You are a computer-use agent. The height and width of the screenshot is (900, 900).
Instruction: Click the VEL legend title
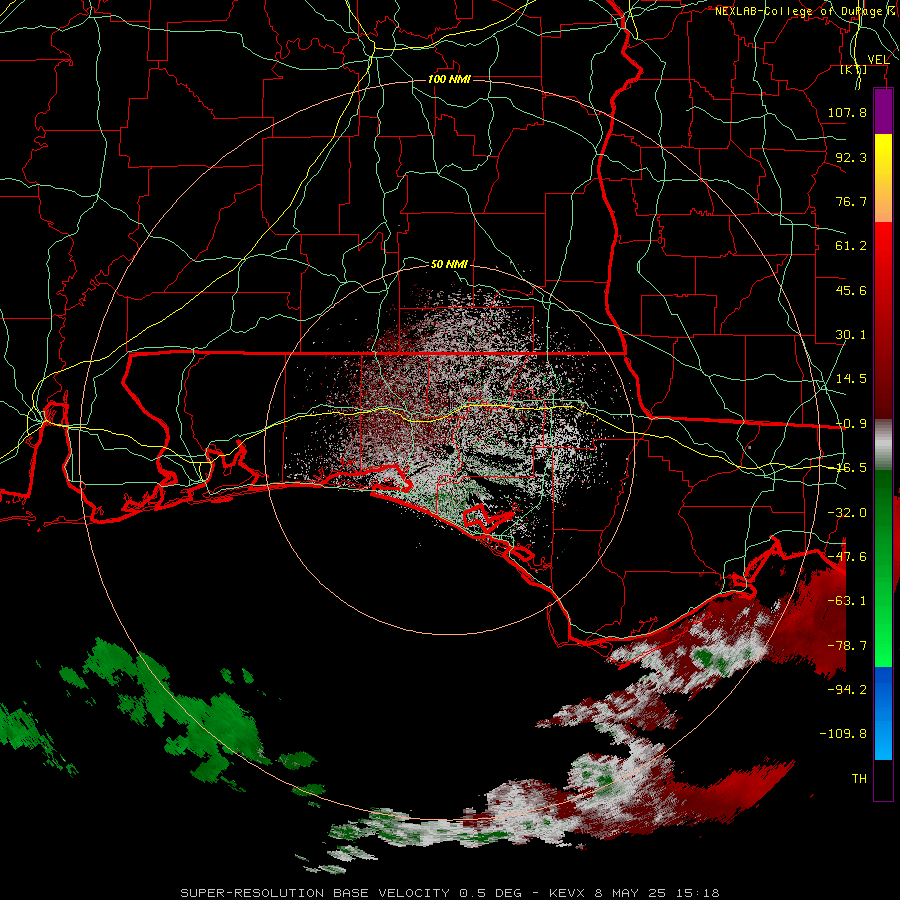[x=878, y=59]
